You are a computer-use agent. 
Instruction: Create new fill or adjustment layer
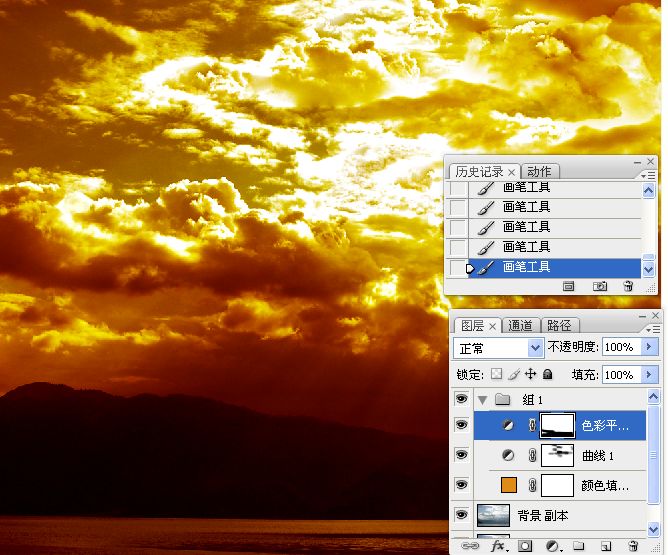click(553, 546)
